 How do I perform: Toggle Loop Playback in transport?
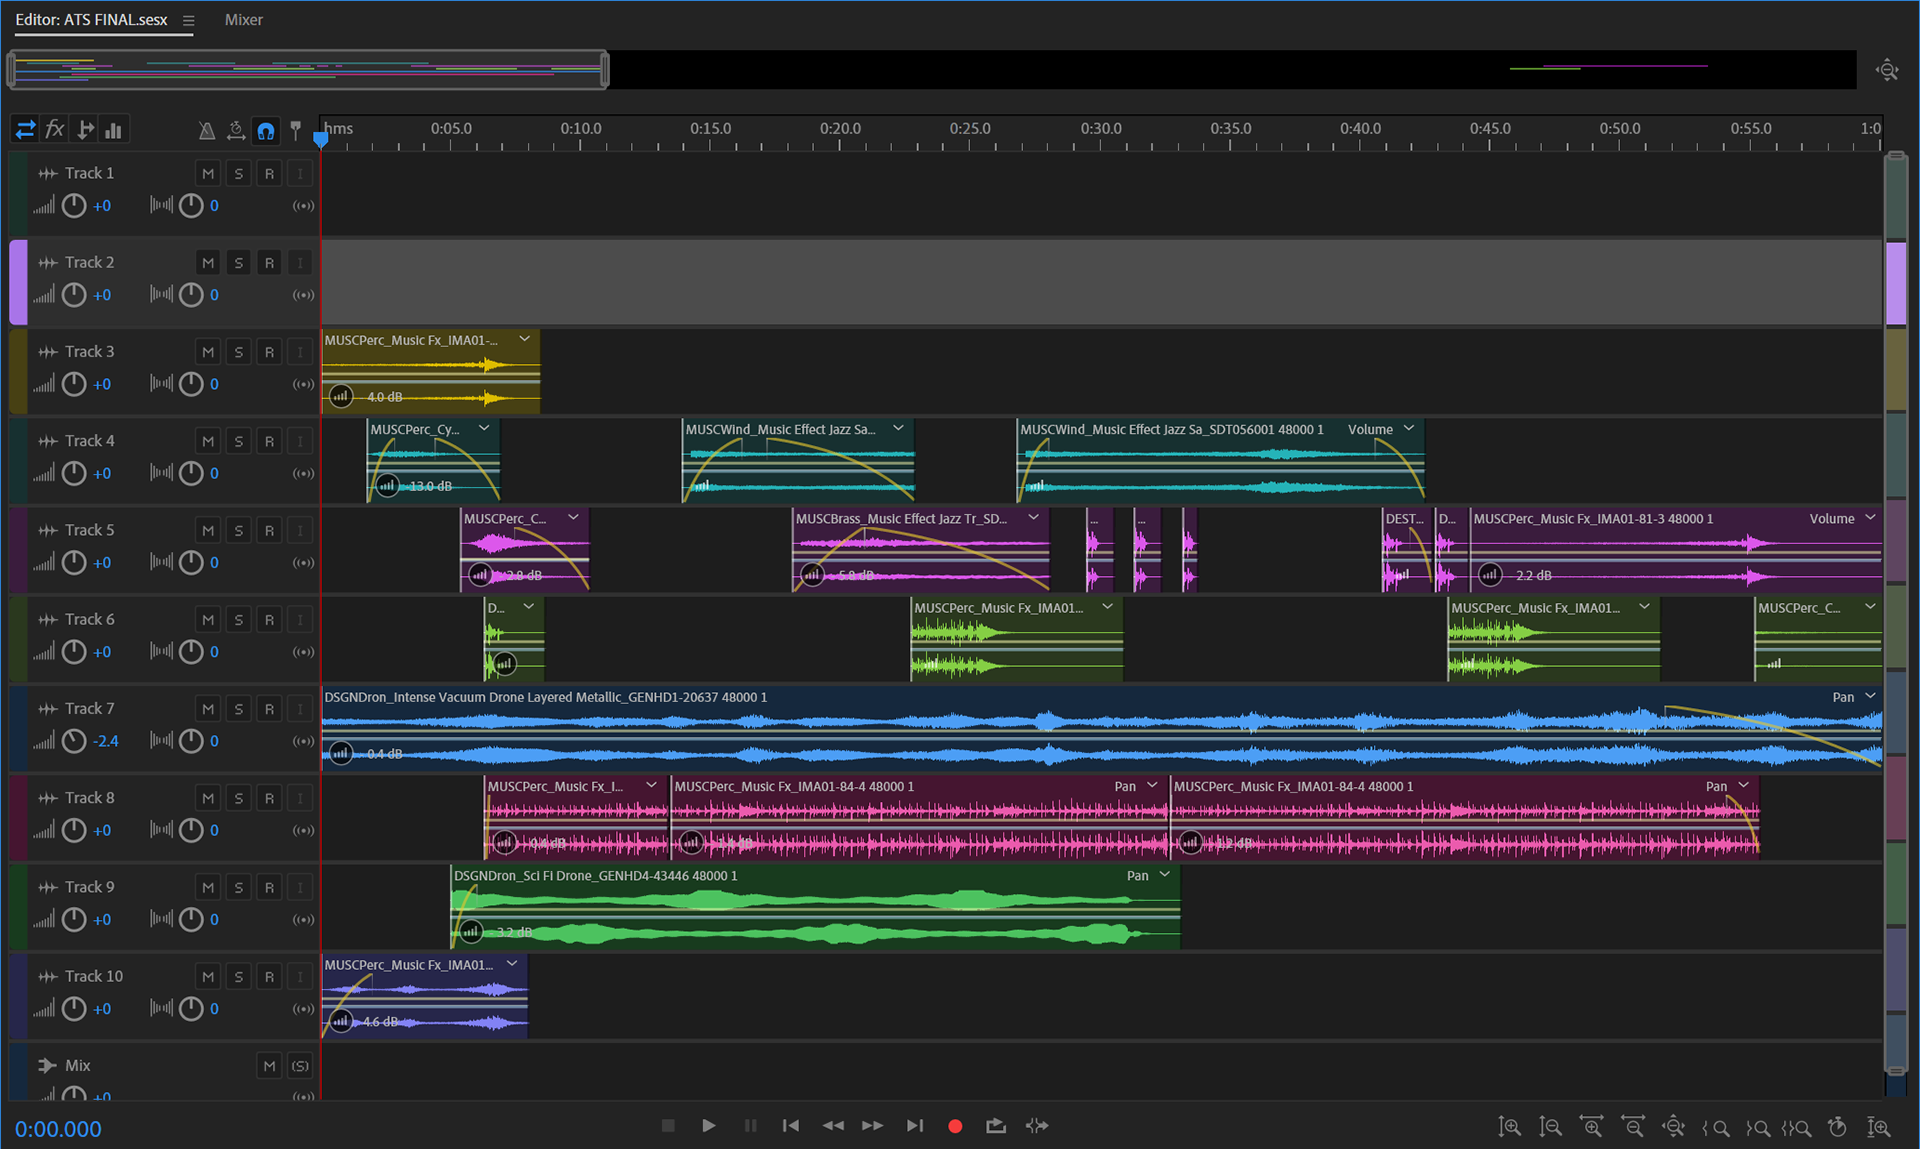pyautogui.click(x=995, y=1126)
